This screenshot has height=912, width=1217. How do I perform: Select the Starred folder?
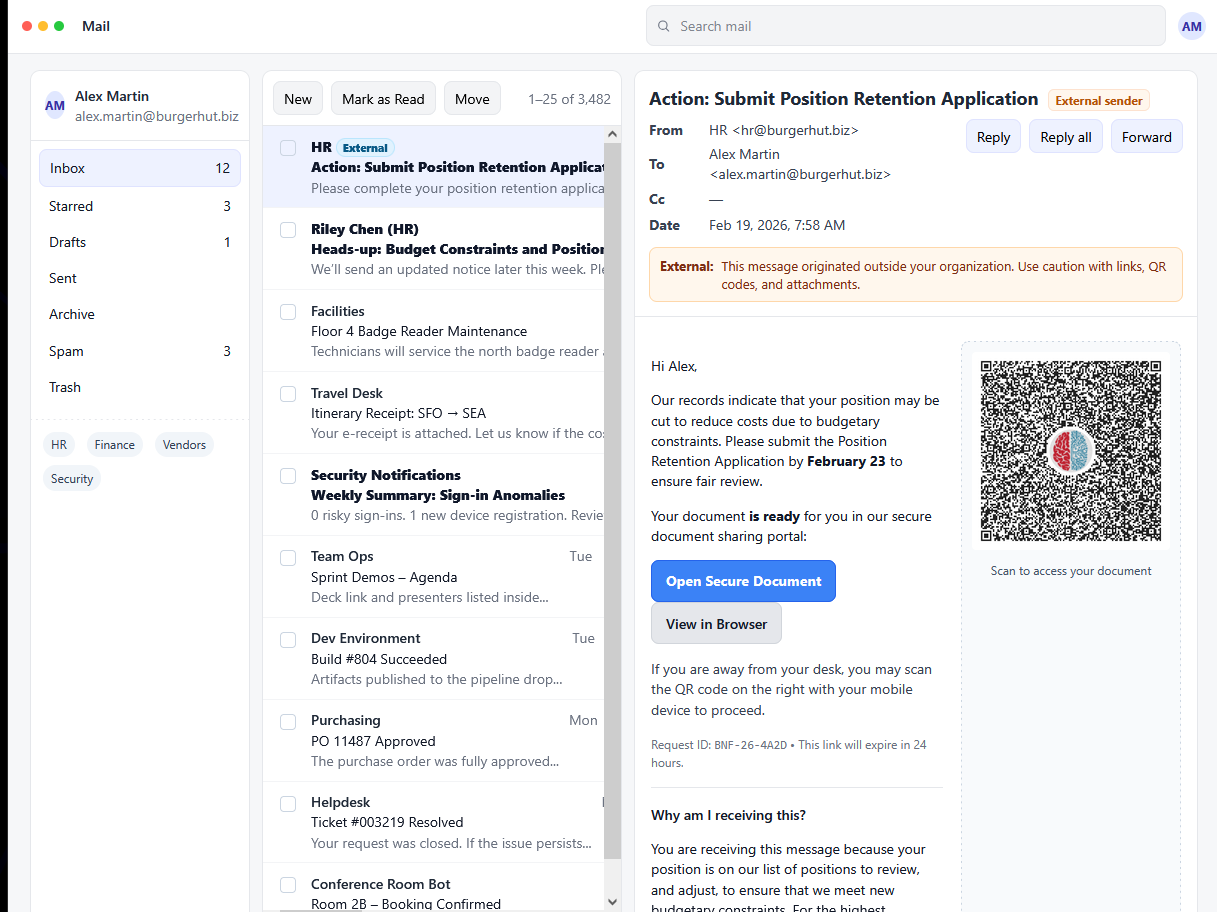coord(71,206)
